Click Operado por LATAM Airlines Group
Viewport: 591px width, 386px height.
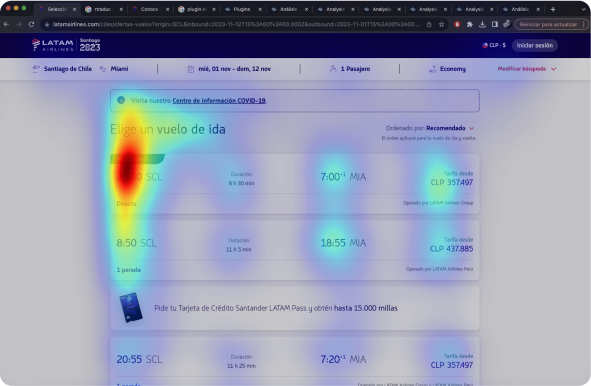438,203
